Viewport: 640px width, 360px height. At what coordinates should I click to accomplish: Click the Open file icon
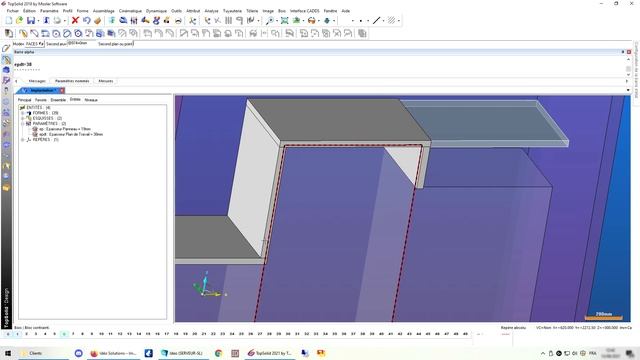click(x=19, y=20)
